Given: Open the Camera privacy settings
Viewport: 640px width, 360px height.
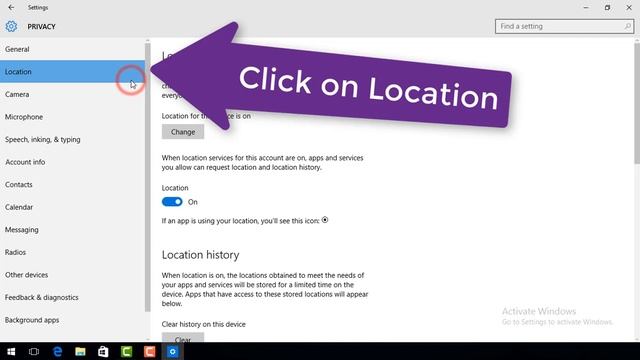Looking at the screenshot, I should [x=72, y=94].
